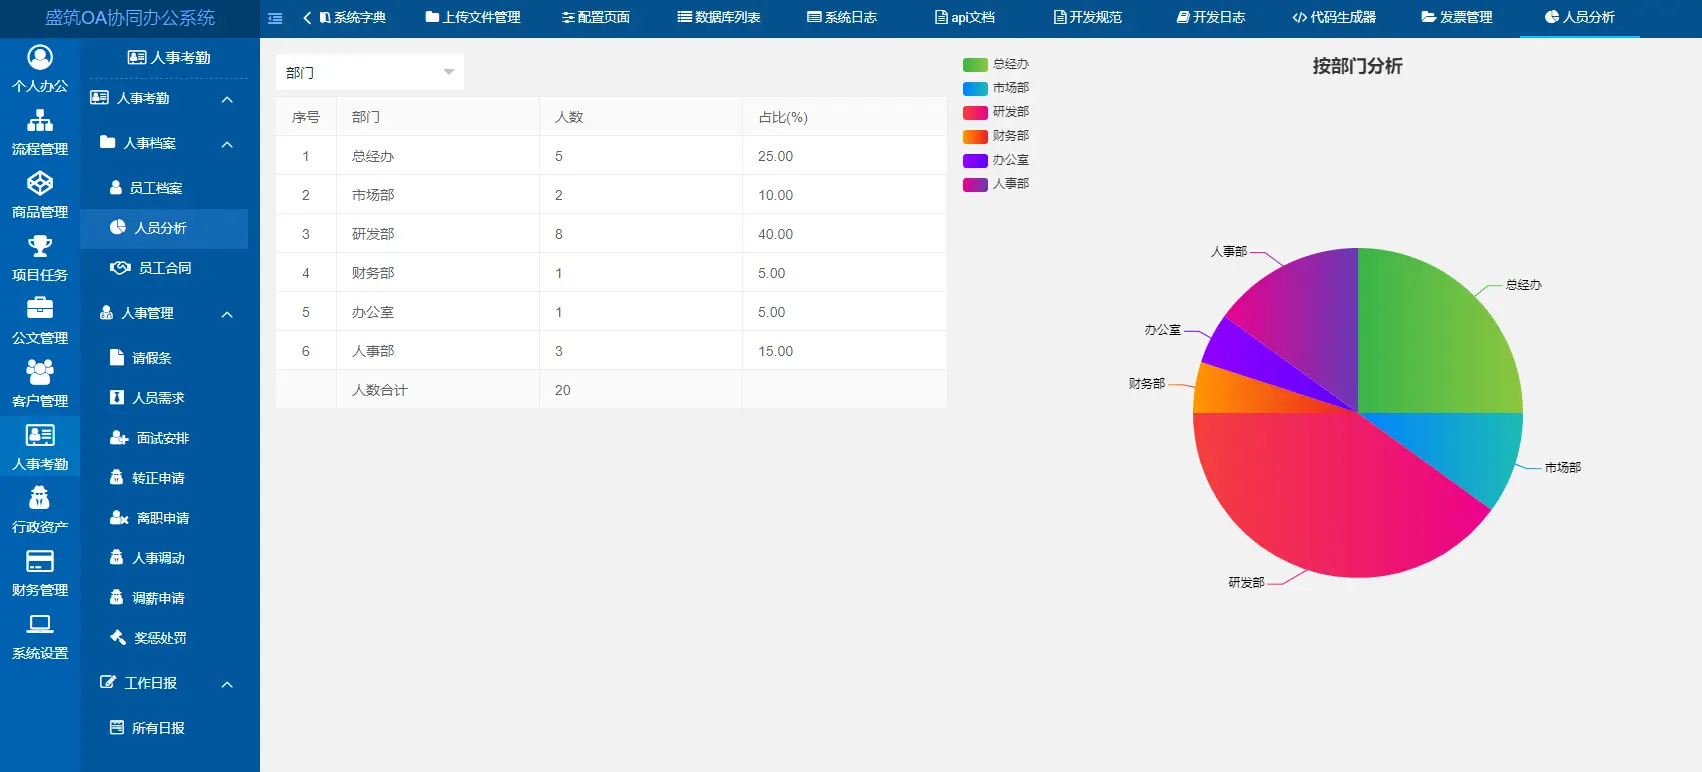Click the 个人办公 user icon in sidebar
Image resolution: width=1702 pixels, height=772 pixels.
click(x=40, y=58)
